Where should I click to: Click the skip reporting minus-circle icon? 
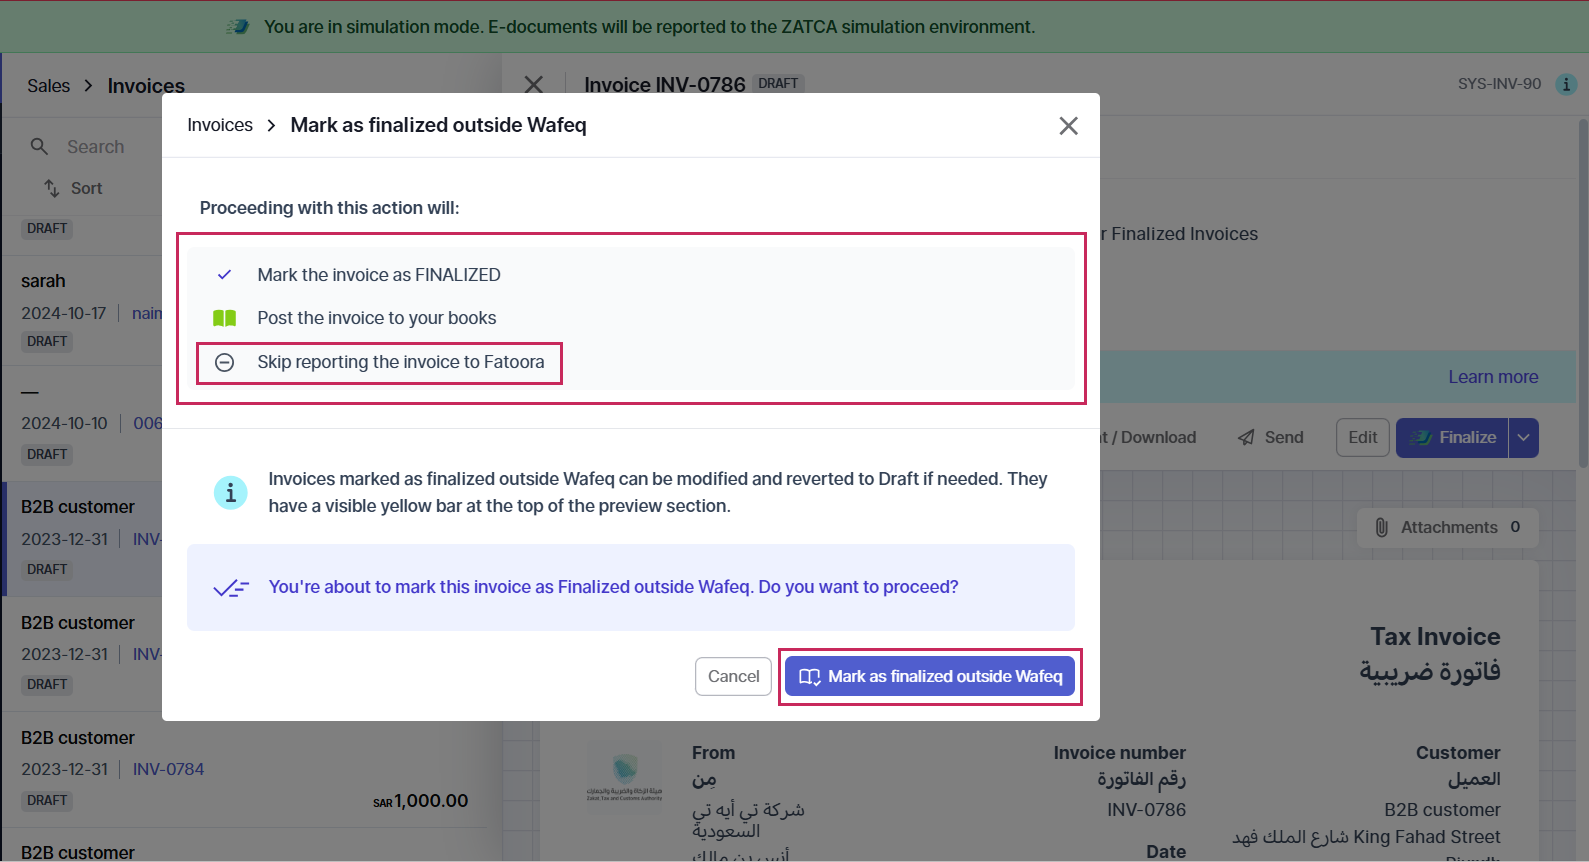[x=225, y=362]
